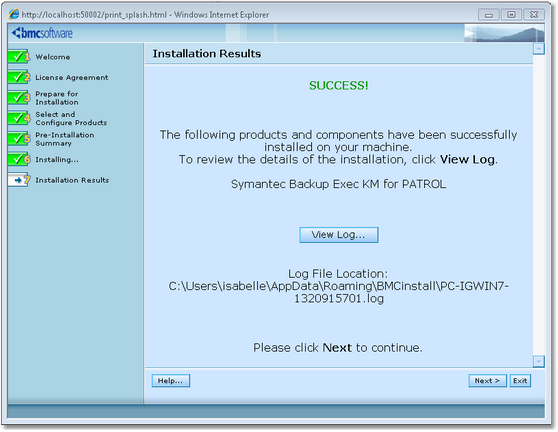The image size is (558, 432).
Task: Select the Select and Configure Products label
Action: click(71, 118)
